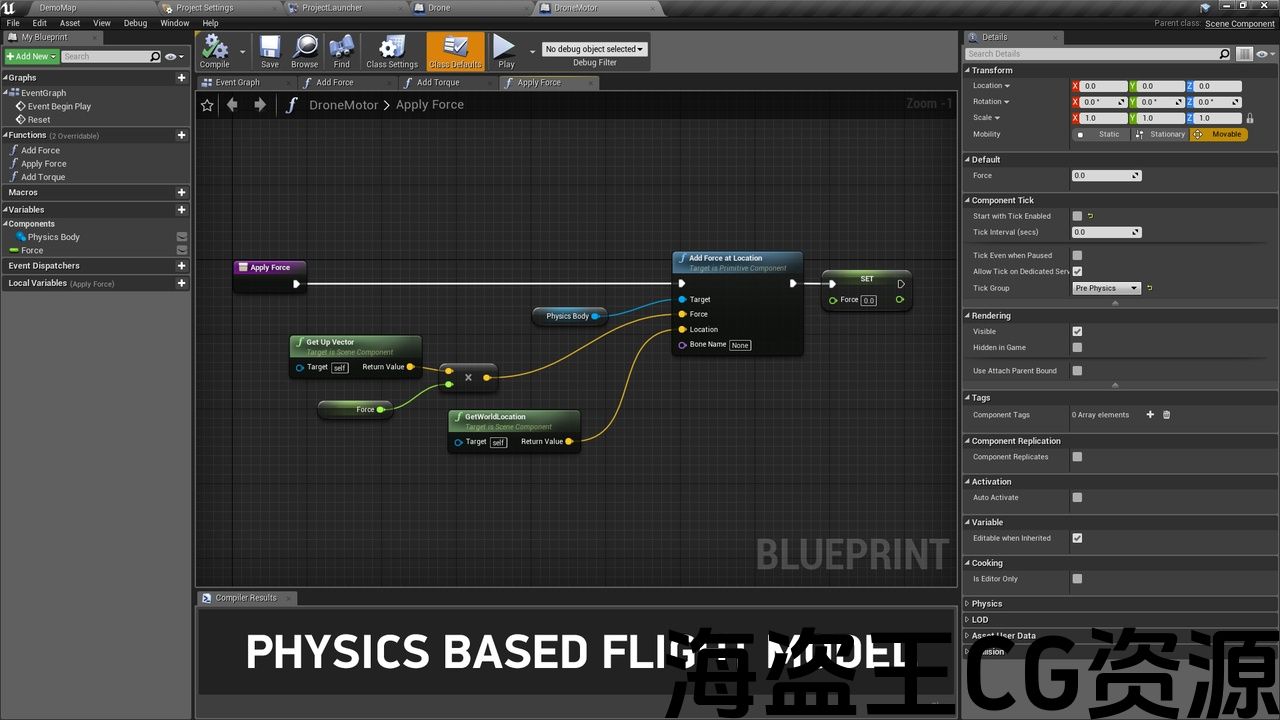
Task: Open Class Settings gear icon
Action: pos(392,49)
